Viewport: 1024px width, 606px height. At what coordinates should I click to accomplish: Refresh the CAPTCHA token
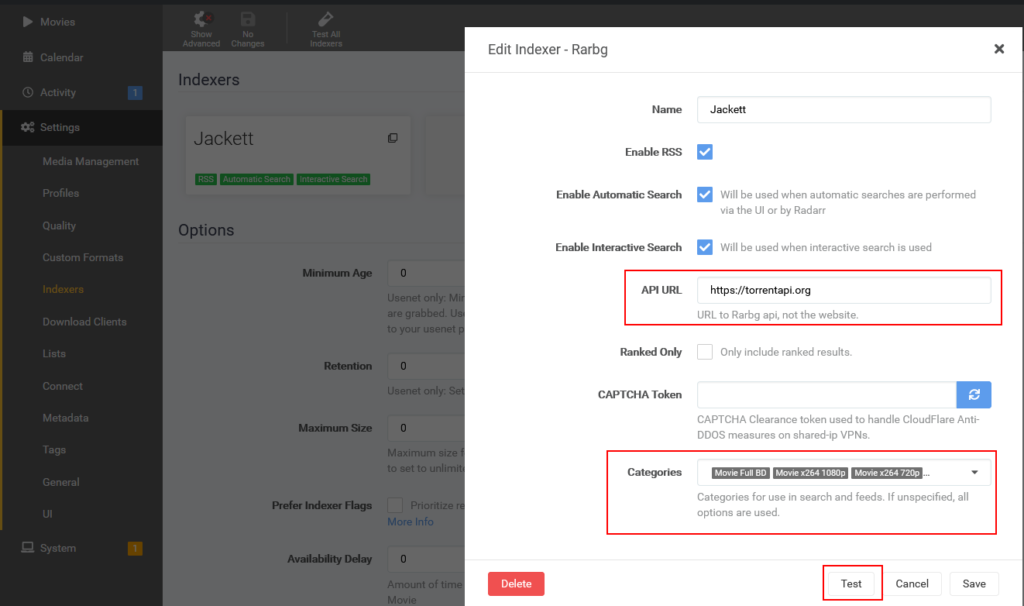(974, 394)
